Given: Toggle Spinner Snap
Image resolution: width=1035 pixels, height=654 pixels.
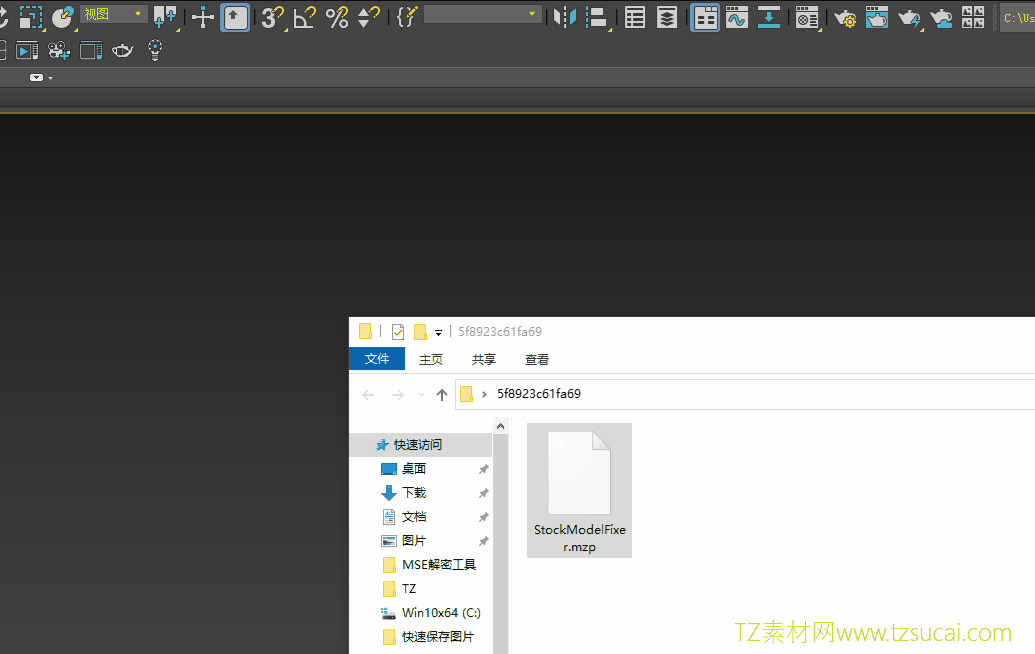Looking at the screenshot, I should click(368, 17).
